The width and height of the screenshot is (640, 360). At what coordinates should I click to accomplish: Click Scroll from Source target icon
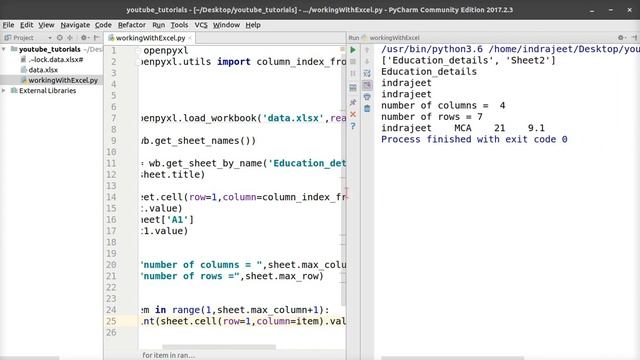[x=60, y=38]
